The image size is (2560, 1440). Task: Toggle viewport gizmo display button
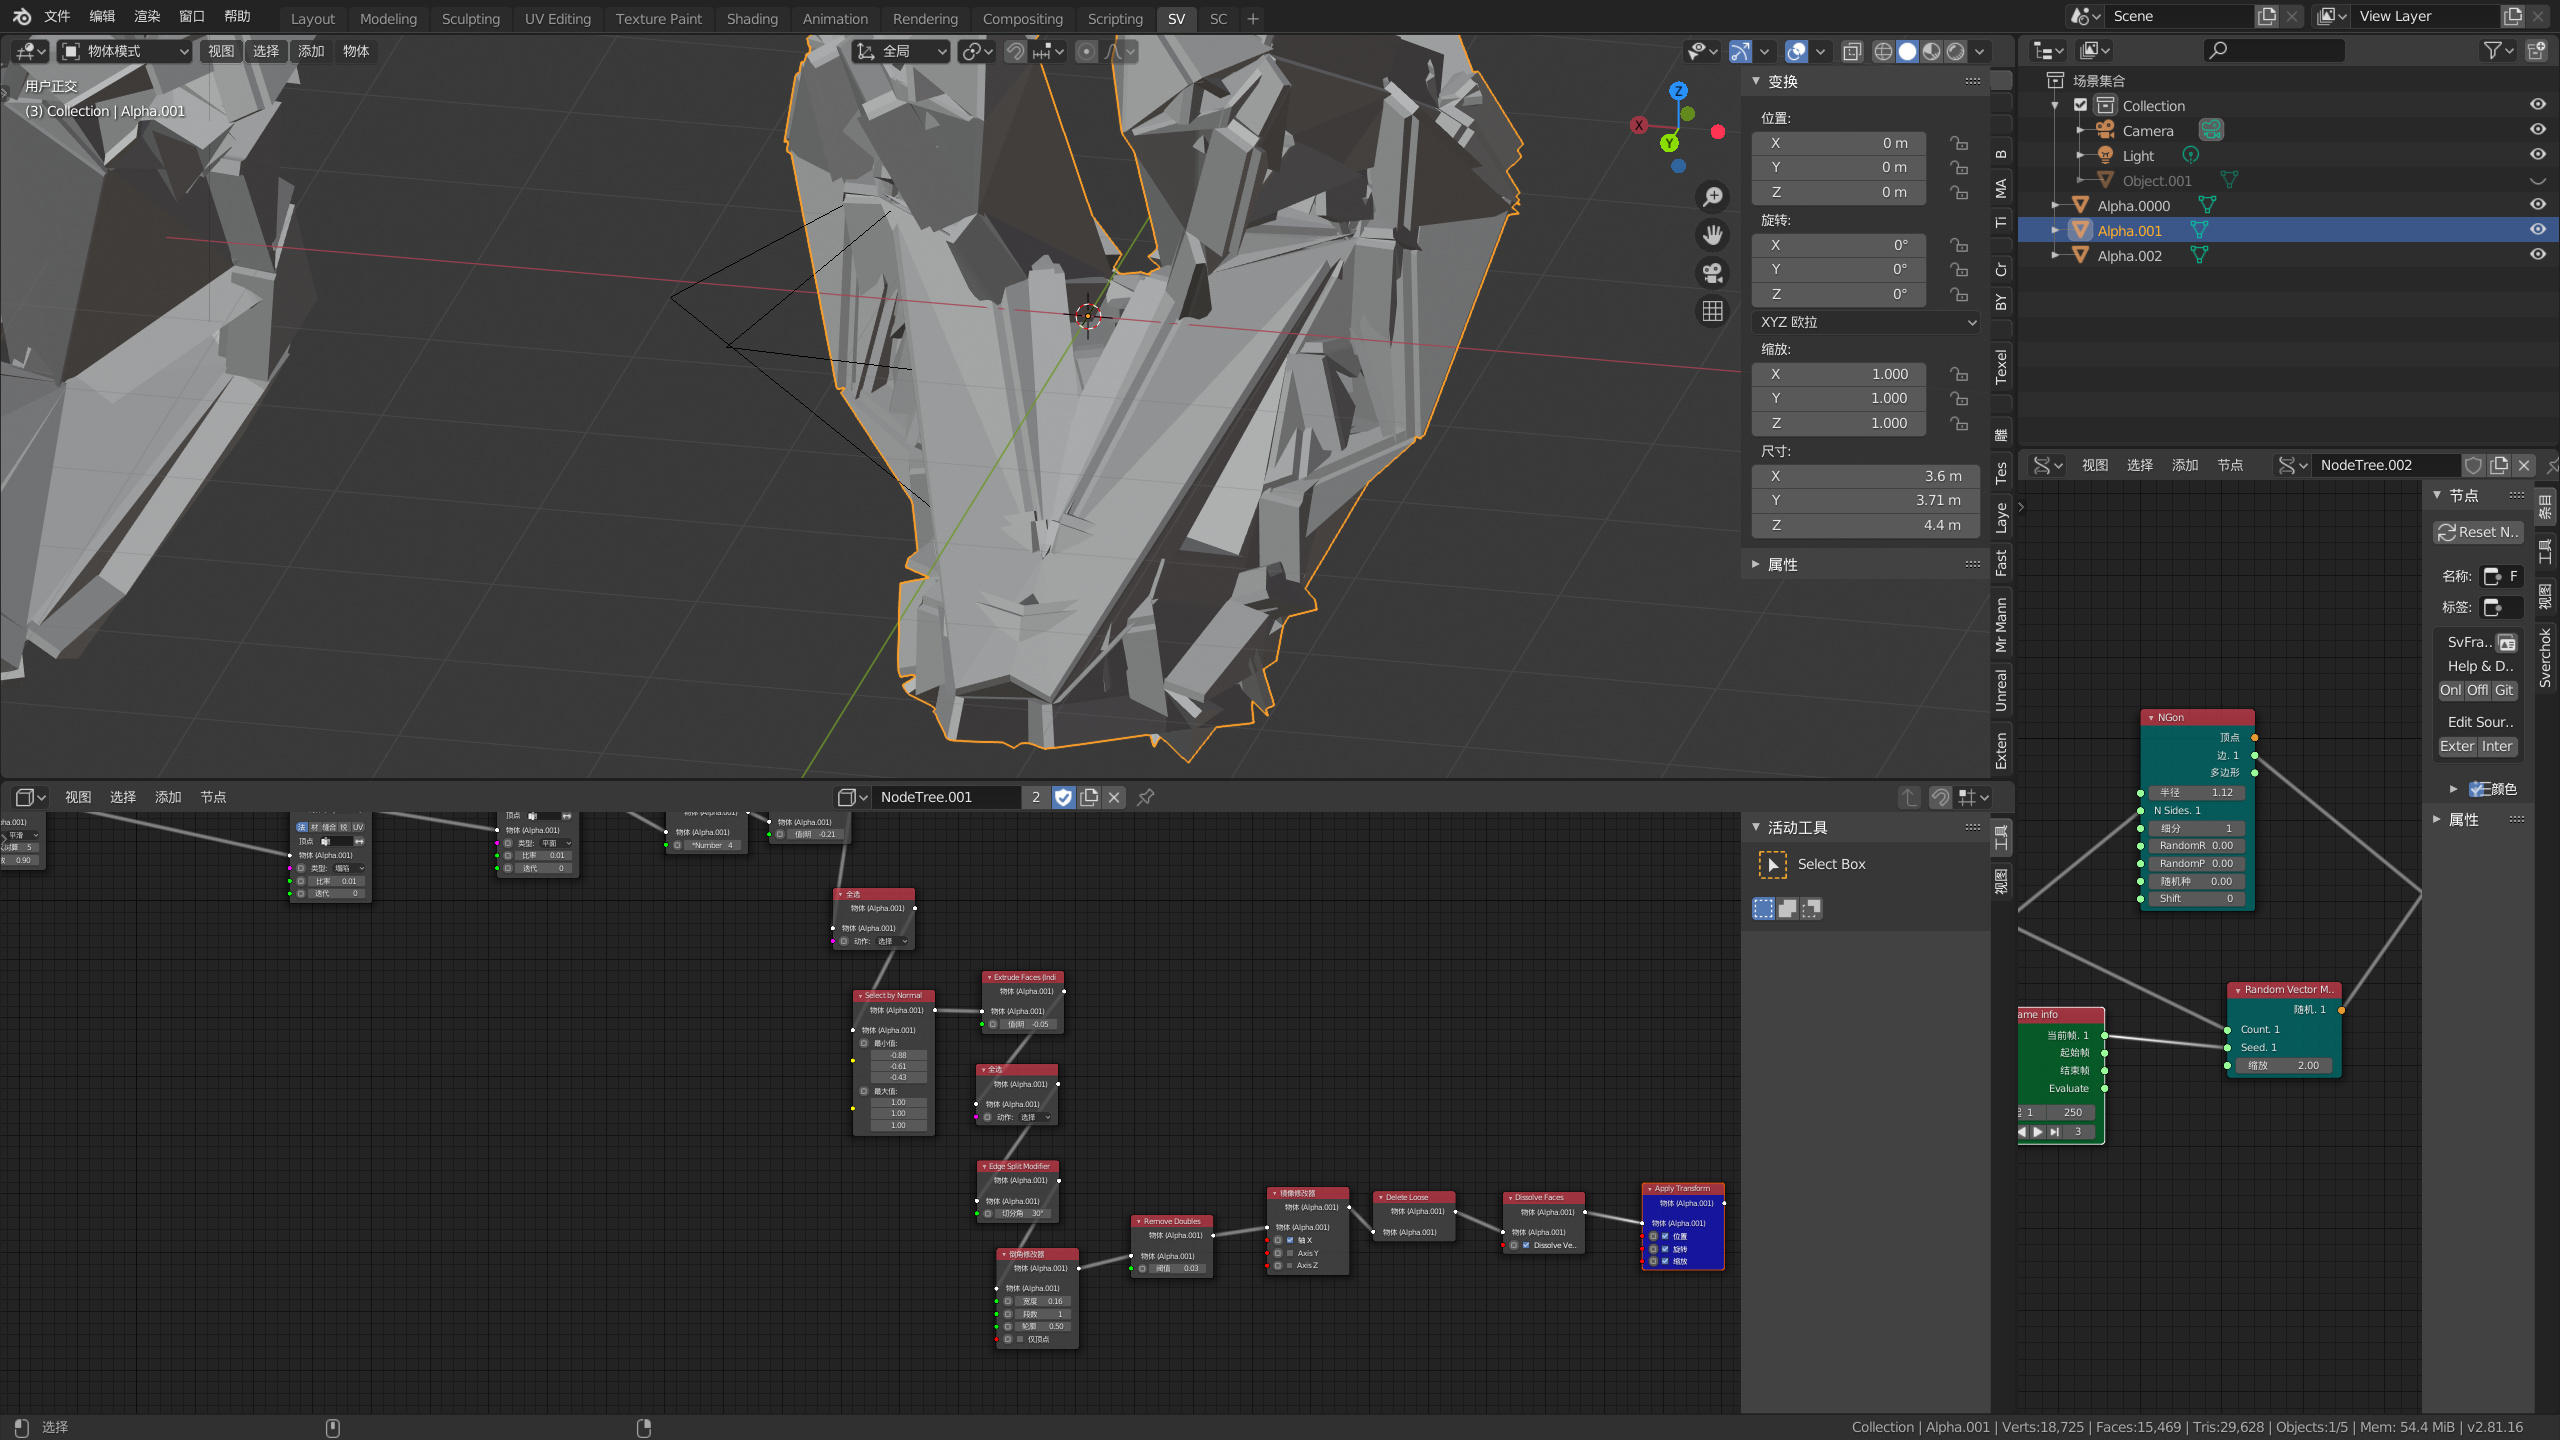click(1741, 51)
